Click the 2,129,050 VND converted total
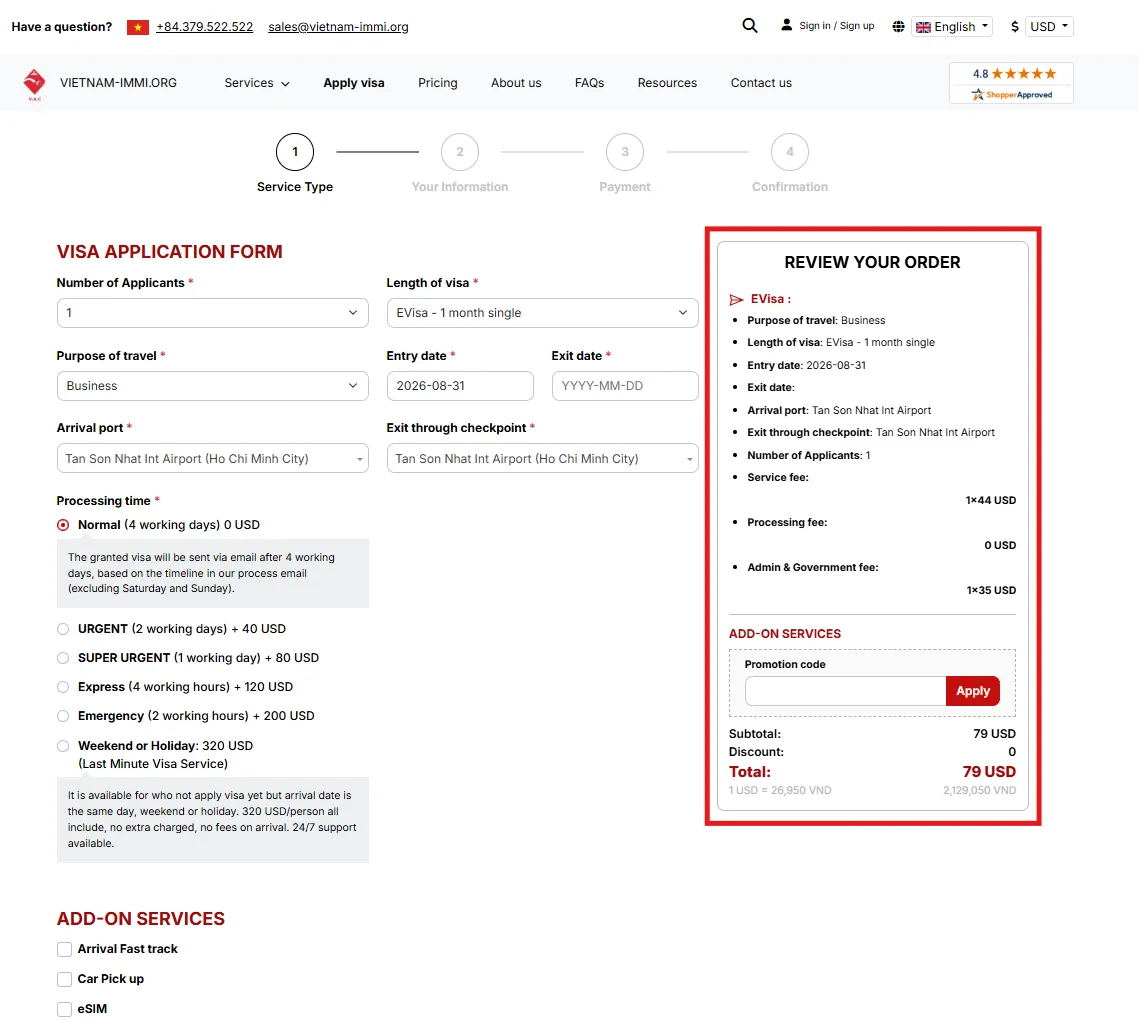 (979, 790)
